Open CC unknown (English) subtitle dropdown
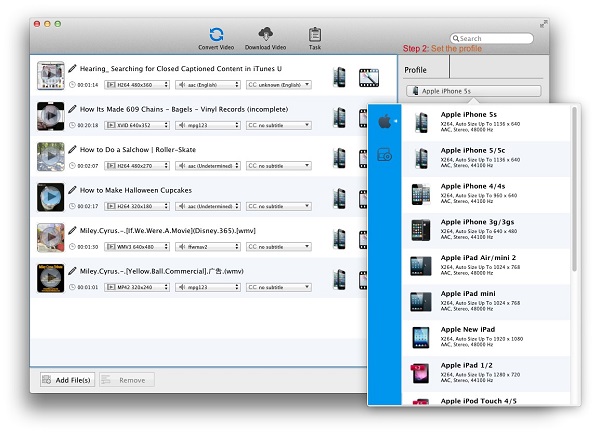Image resolution: width=600 pixels, height=434 pixels. click(279, 85)
